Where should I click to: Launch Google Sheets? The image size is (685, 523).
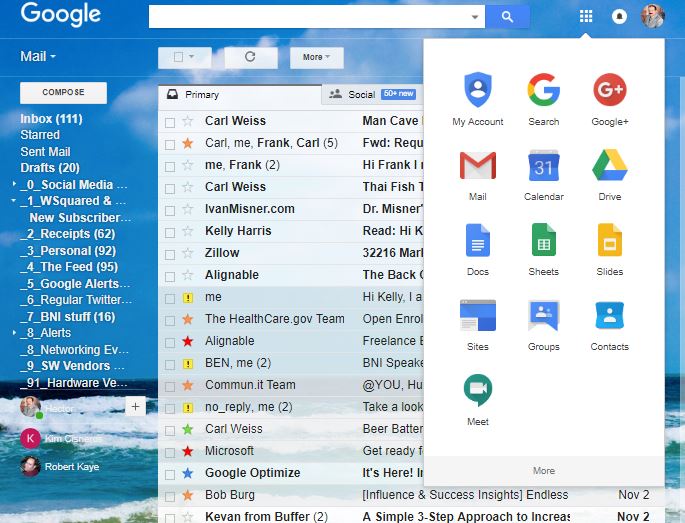coord(543,249)
